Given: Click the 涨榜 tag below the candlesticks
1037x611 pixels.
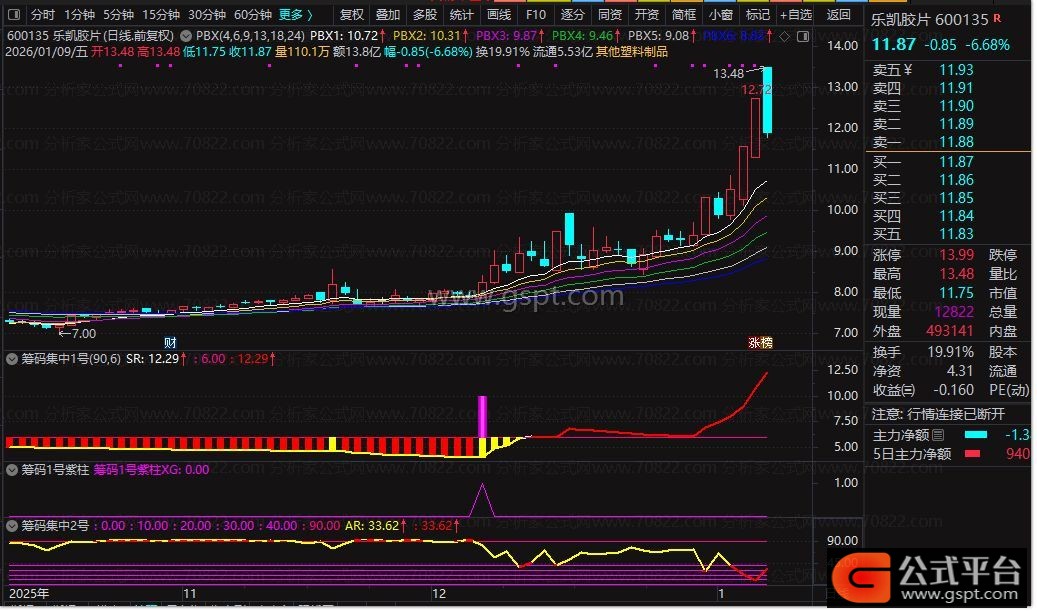Looking at the screenshot, I should click(x=760, y=342).
